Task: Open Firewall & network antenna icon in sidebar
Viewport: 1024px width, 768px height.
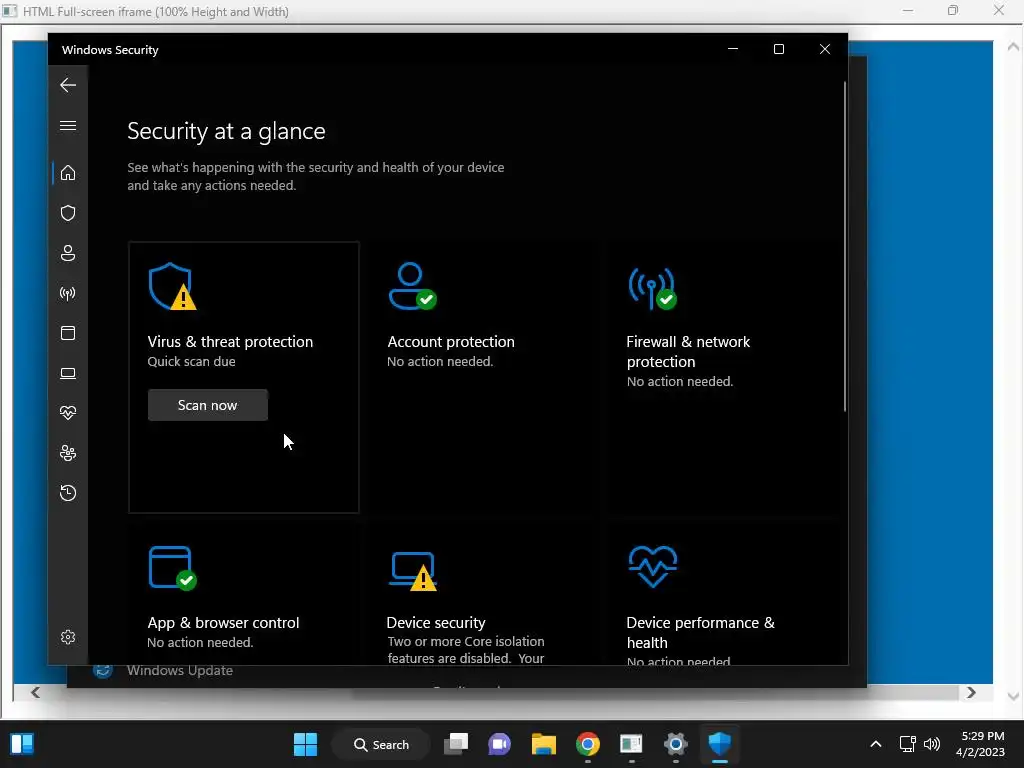Action: coord(68,293)
